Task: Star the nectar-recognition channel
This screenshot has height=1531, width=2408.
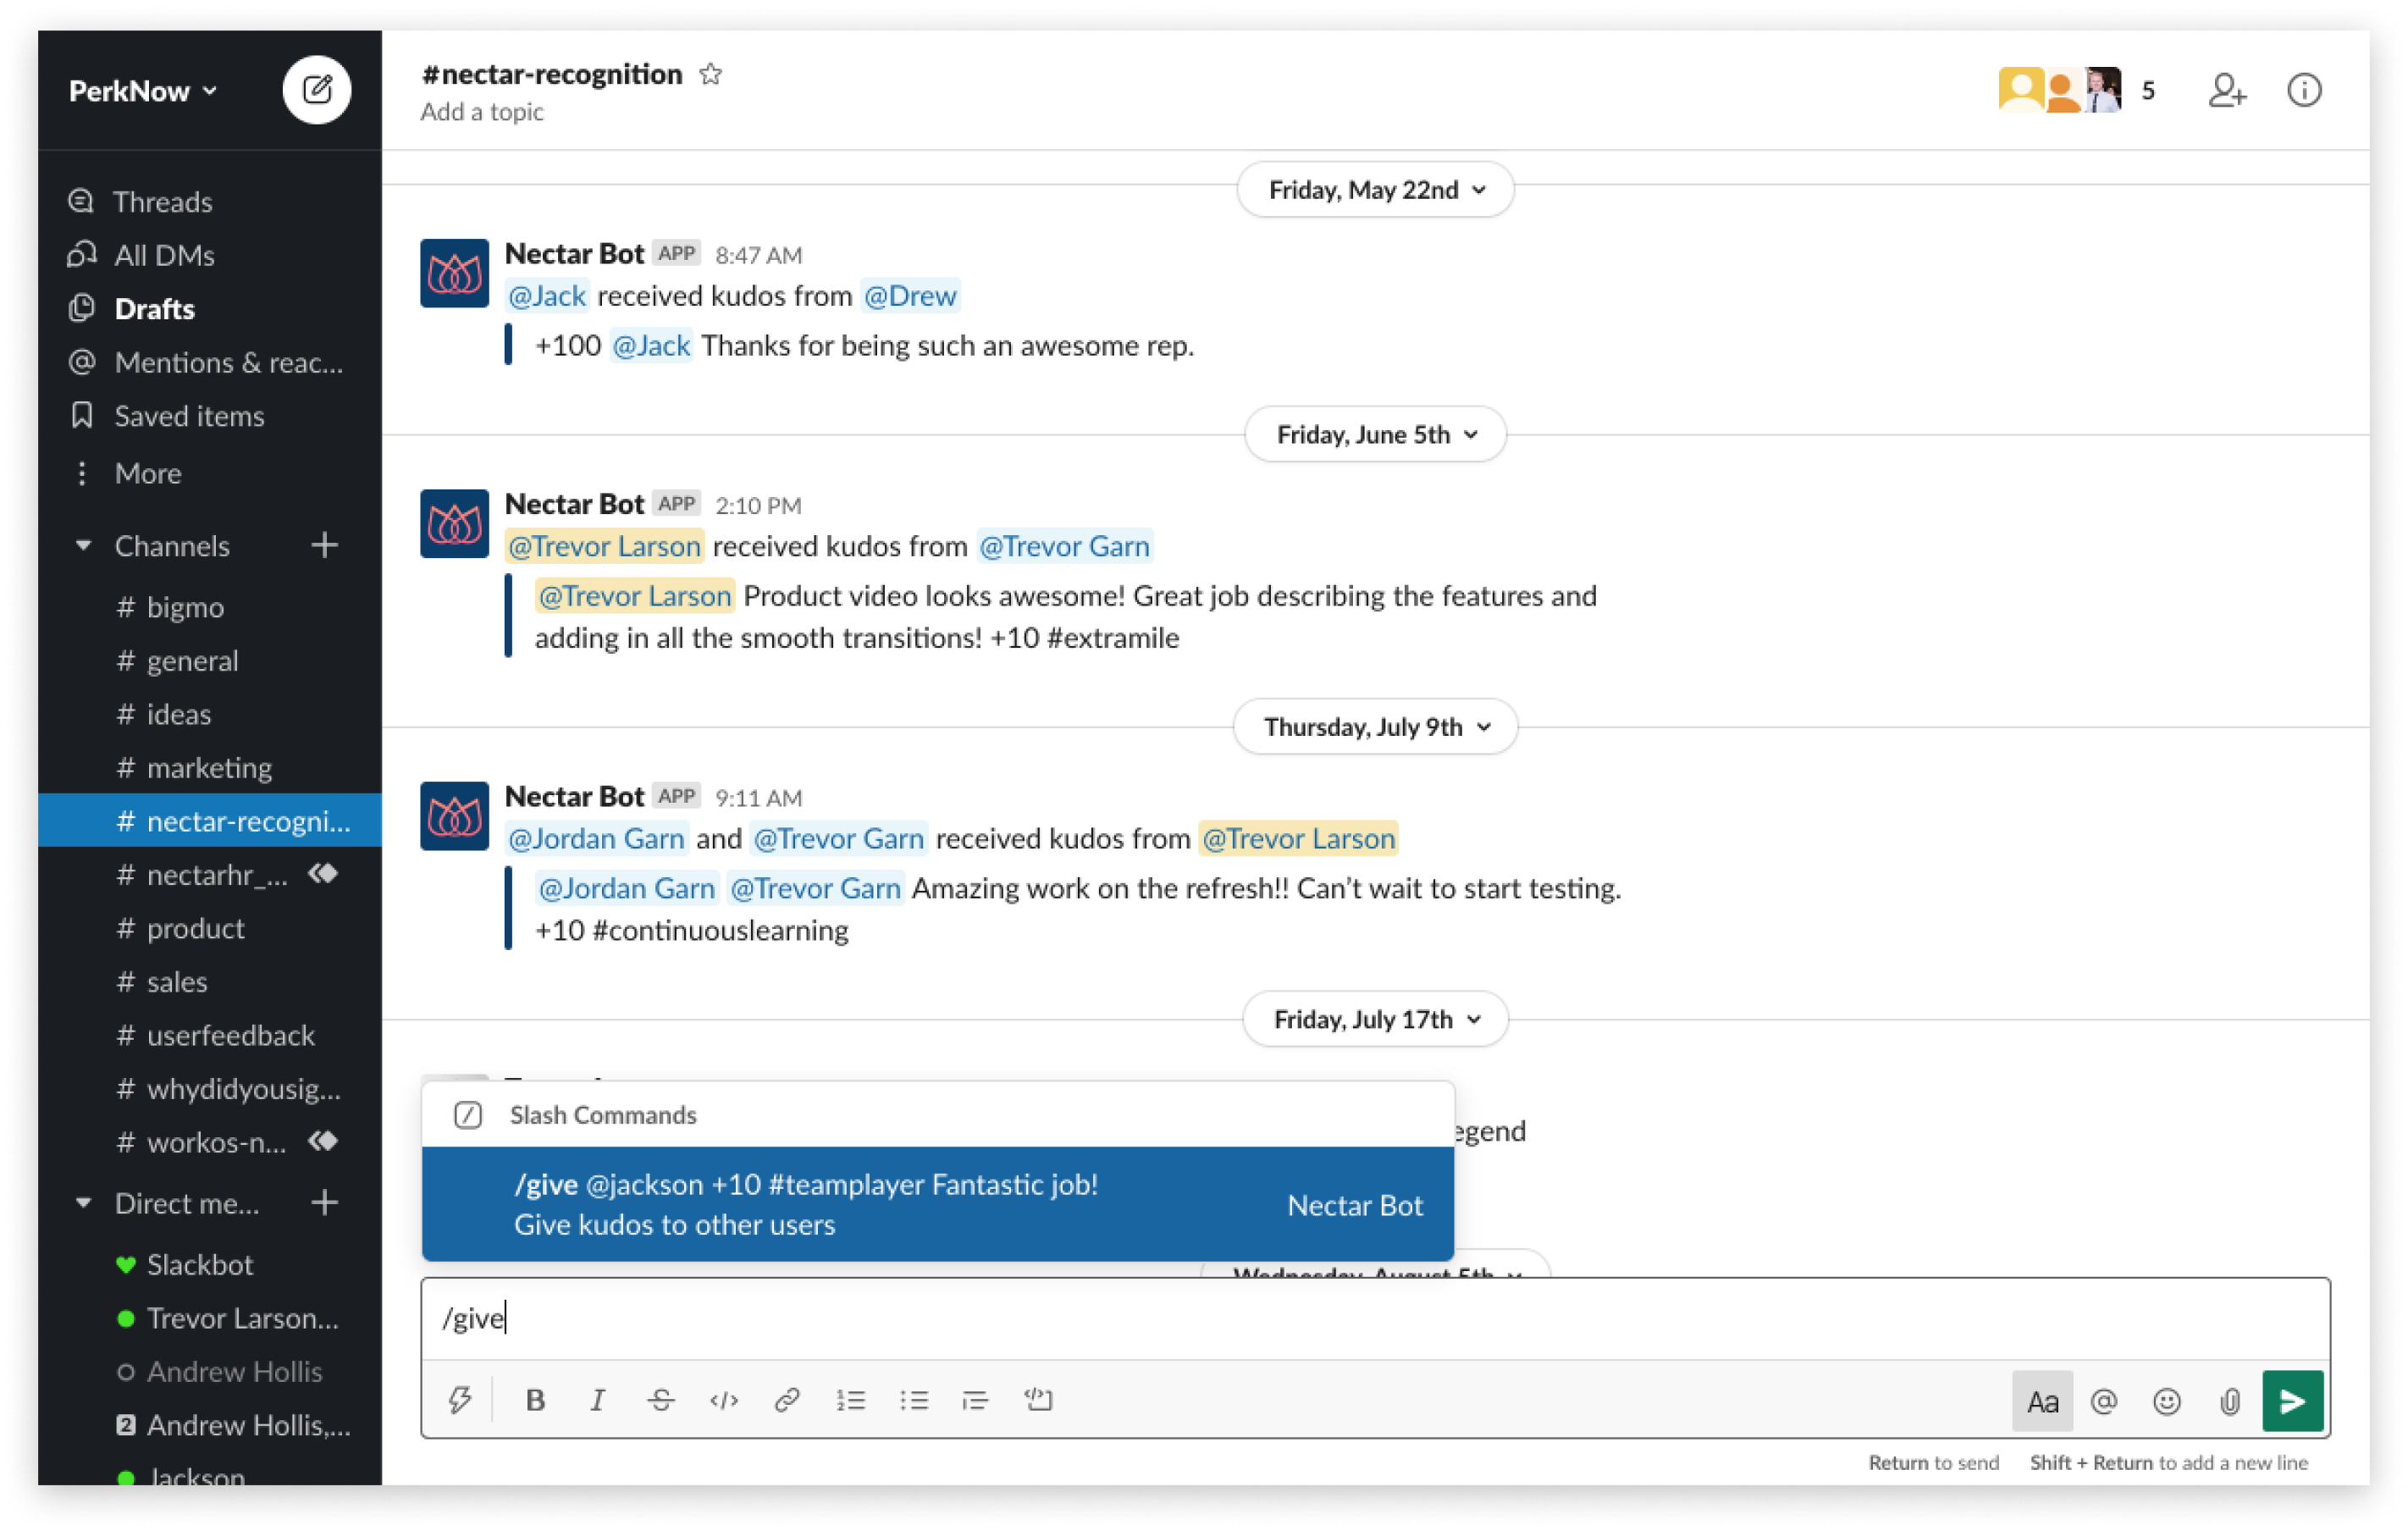Action: (711, 74)
